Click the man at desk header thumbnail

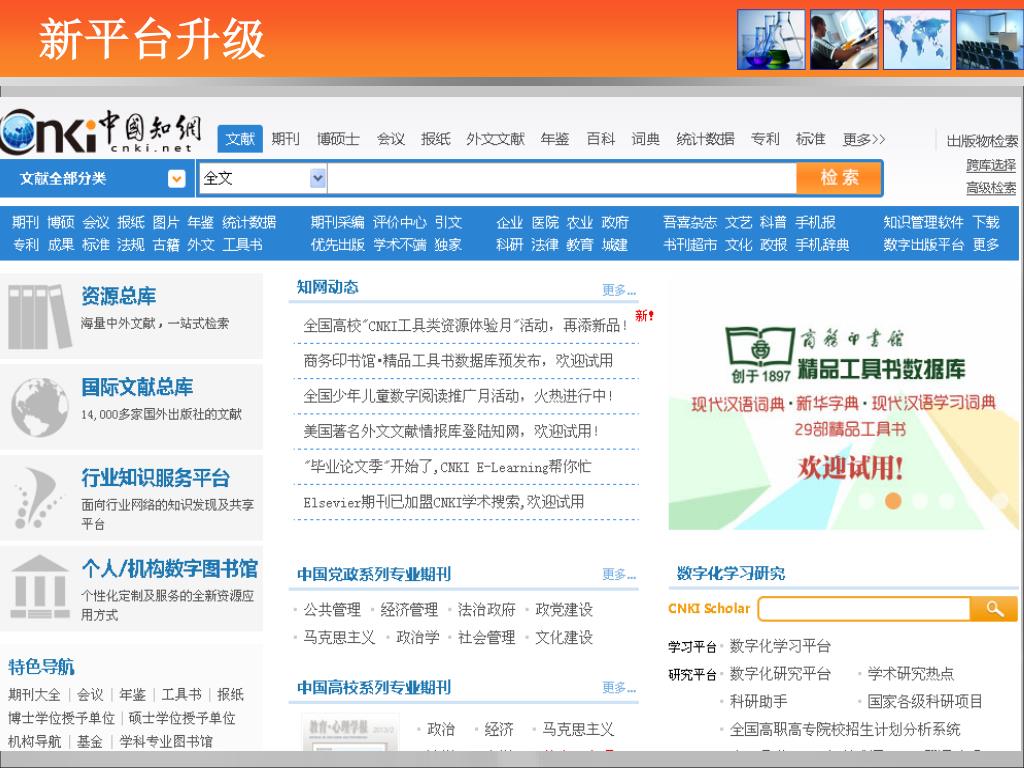(844, 39)
